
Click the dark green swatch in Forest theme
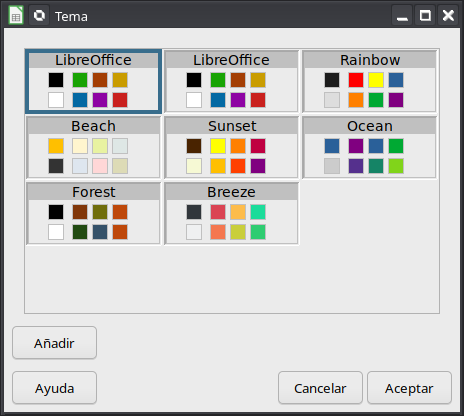pos(80,232)
